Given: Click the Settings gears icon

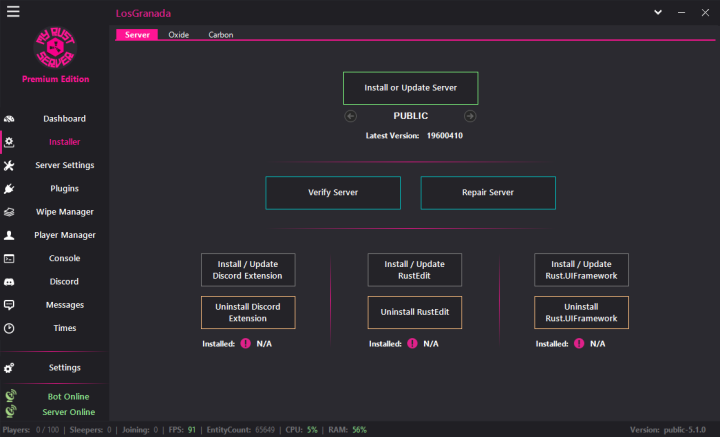Looking at the screenshot, I should click(9, 368).
